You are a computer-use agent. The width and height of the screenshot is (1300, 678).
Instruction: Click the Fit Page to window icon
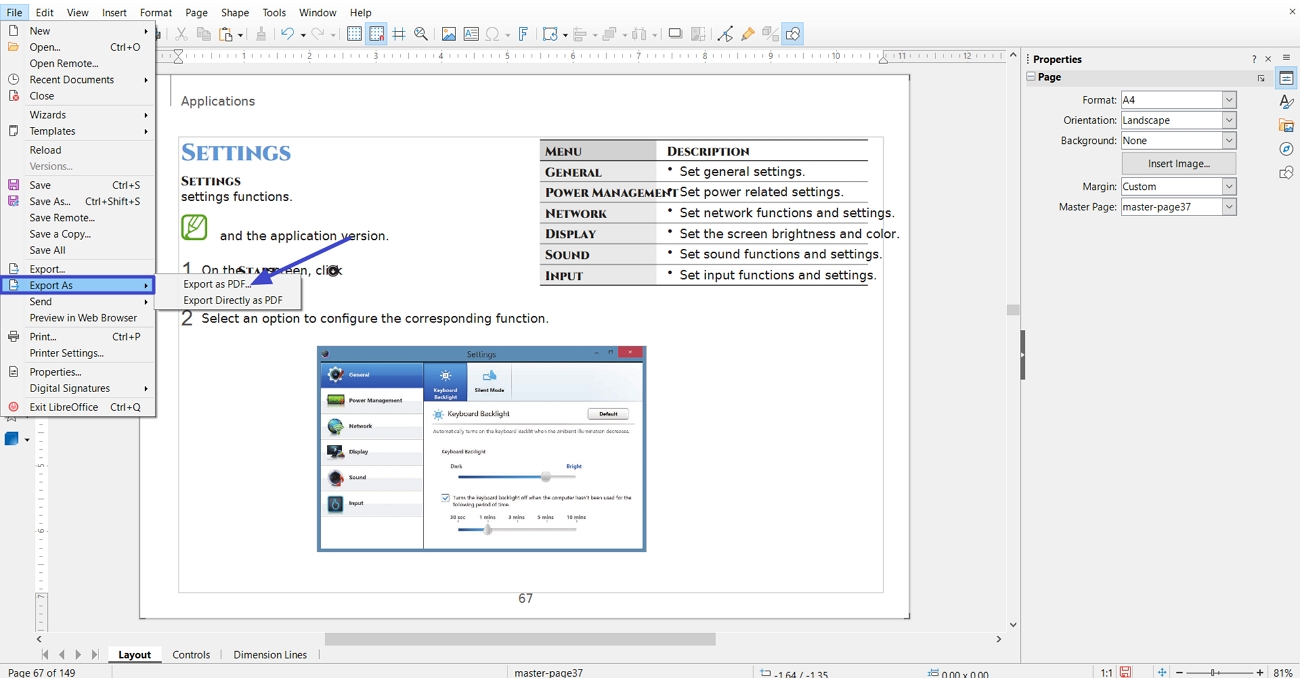point(1162,672)
